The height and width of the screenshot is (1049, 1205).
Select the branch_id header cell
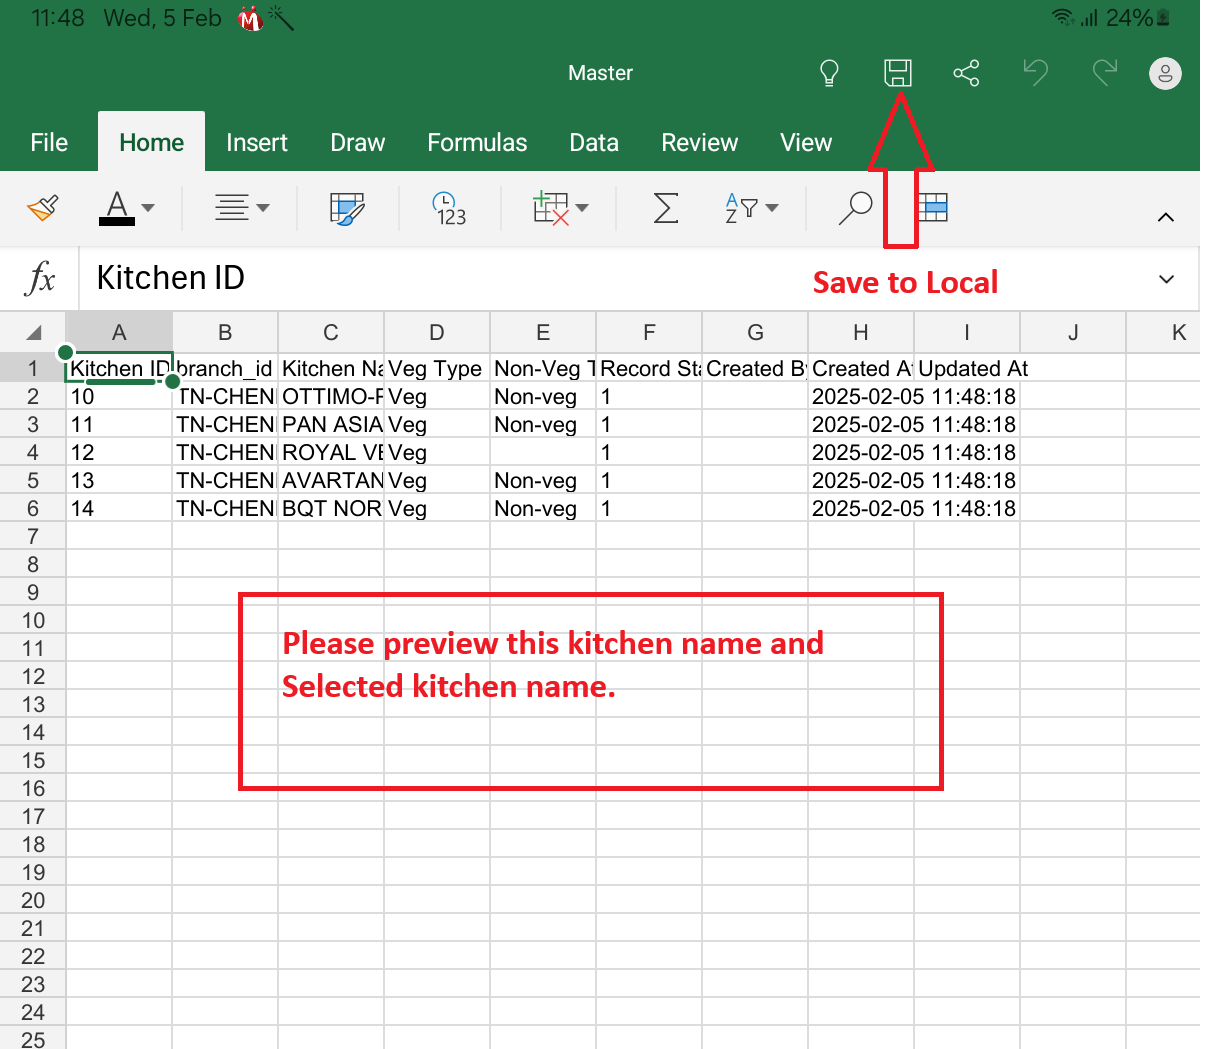pos(225,369)
